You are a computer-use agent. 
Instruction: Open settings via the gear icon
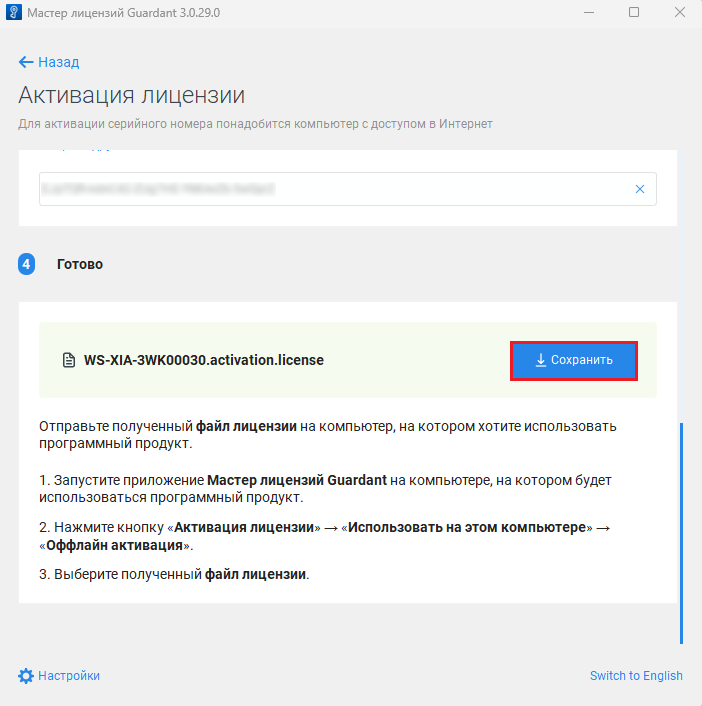point(26,676)
